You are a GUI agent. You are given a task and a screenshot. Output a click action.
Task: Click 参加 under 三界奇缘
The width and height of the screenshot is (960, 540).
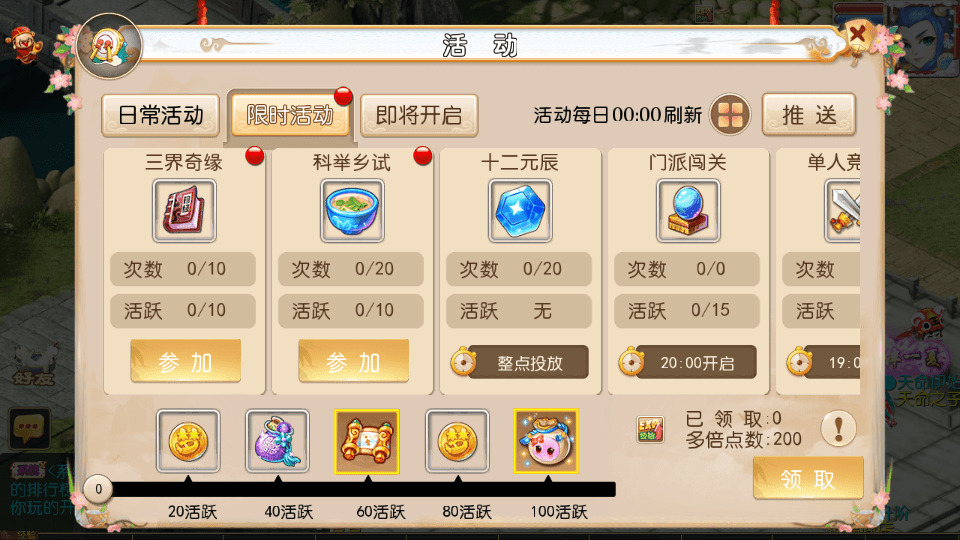(x=185, y=361)
